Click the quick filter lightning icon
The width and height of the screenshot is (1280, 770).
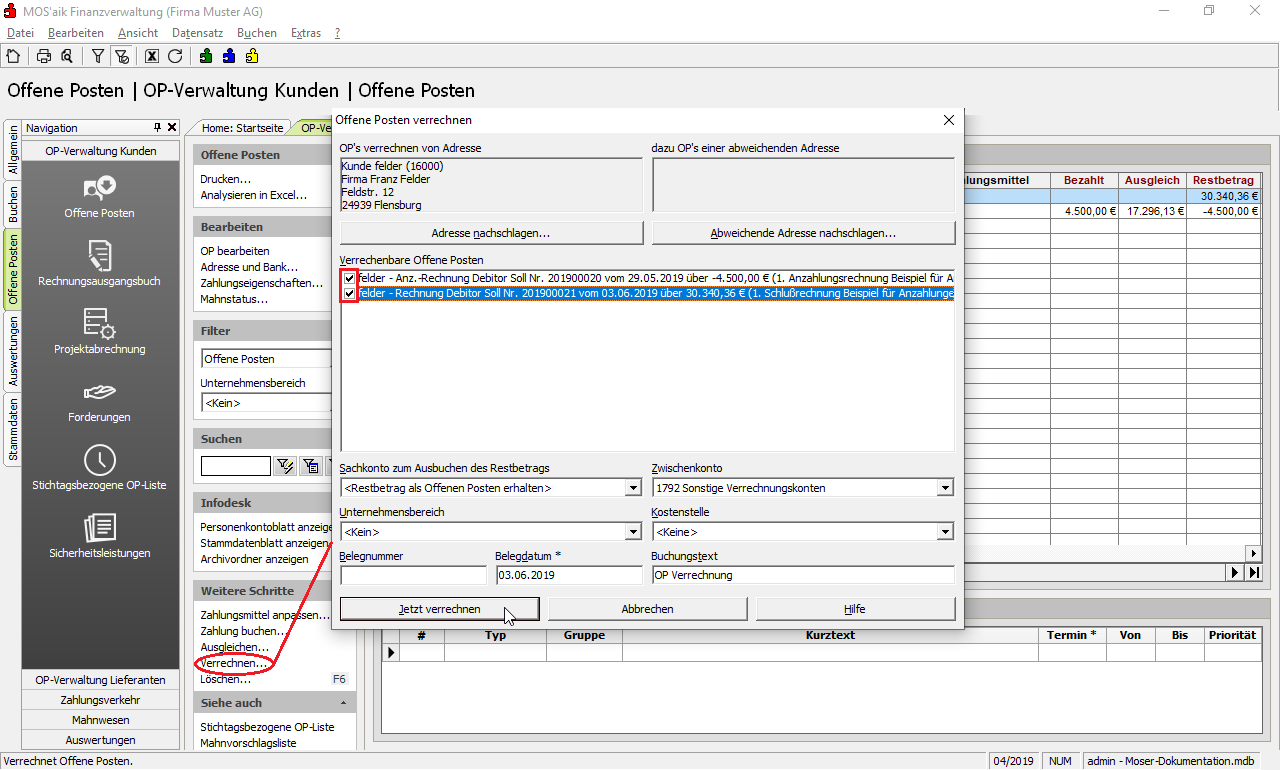coord(285,466)
